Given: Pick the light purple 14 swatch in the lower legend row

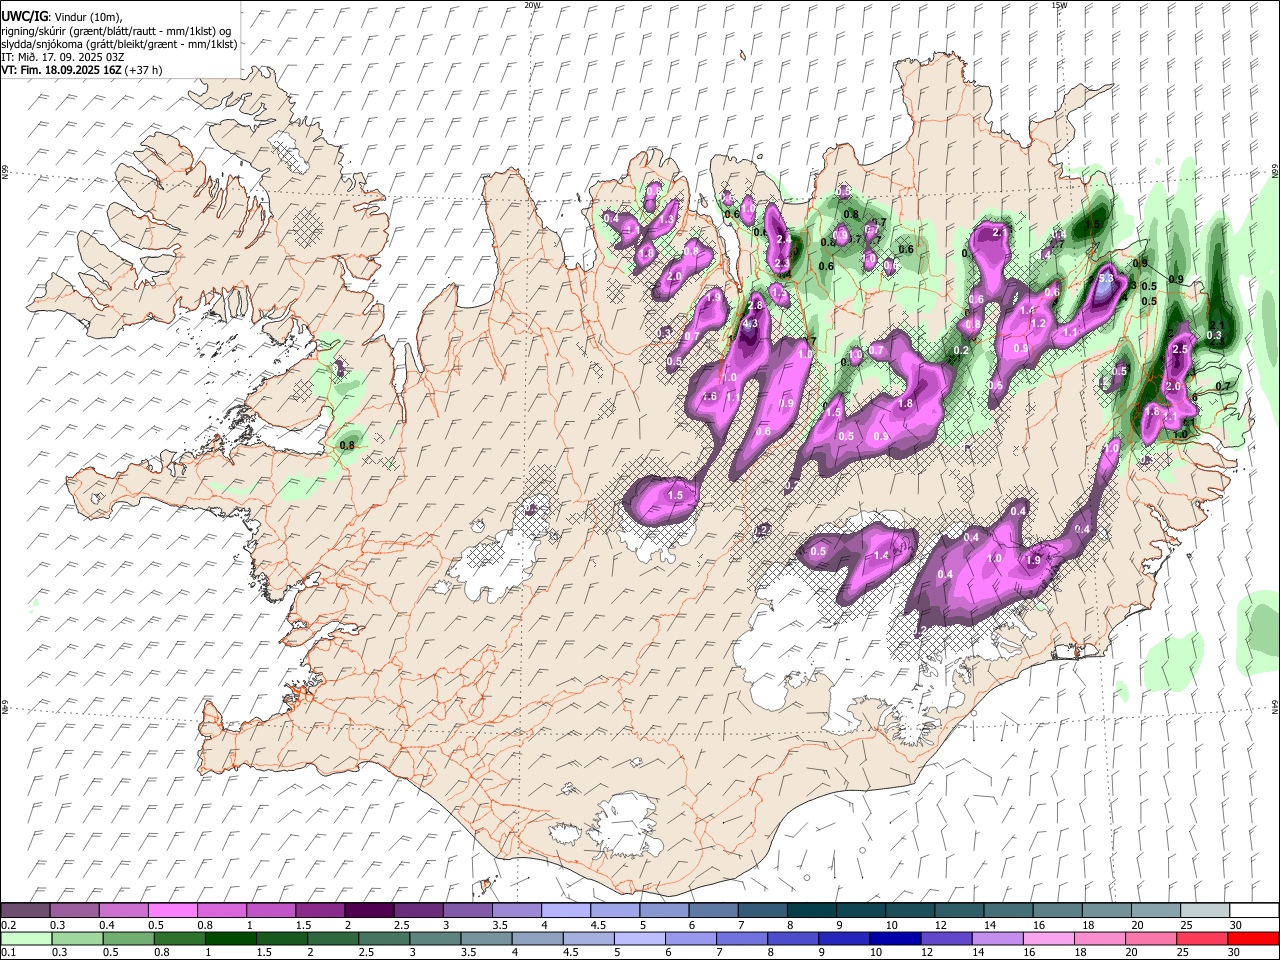Looking at the screenshot, I should click(996, 938).
